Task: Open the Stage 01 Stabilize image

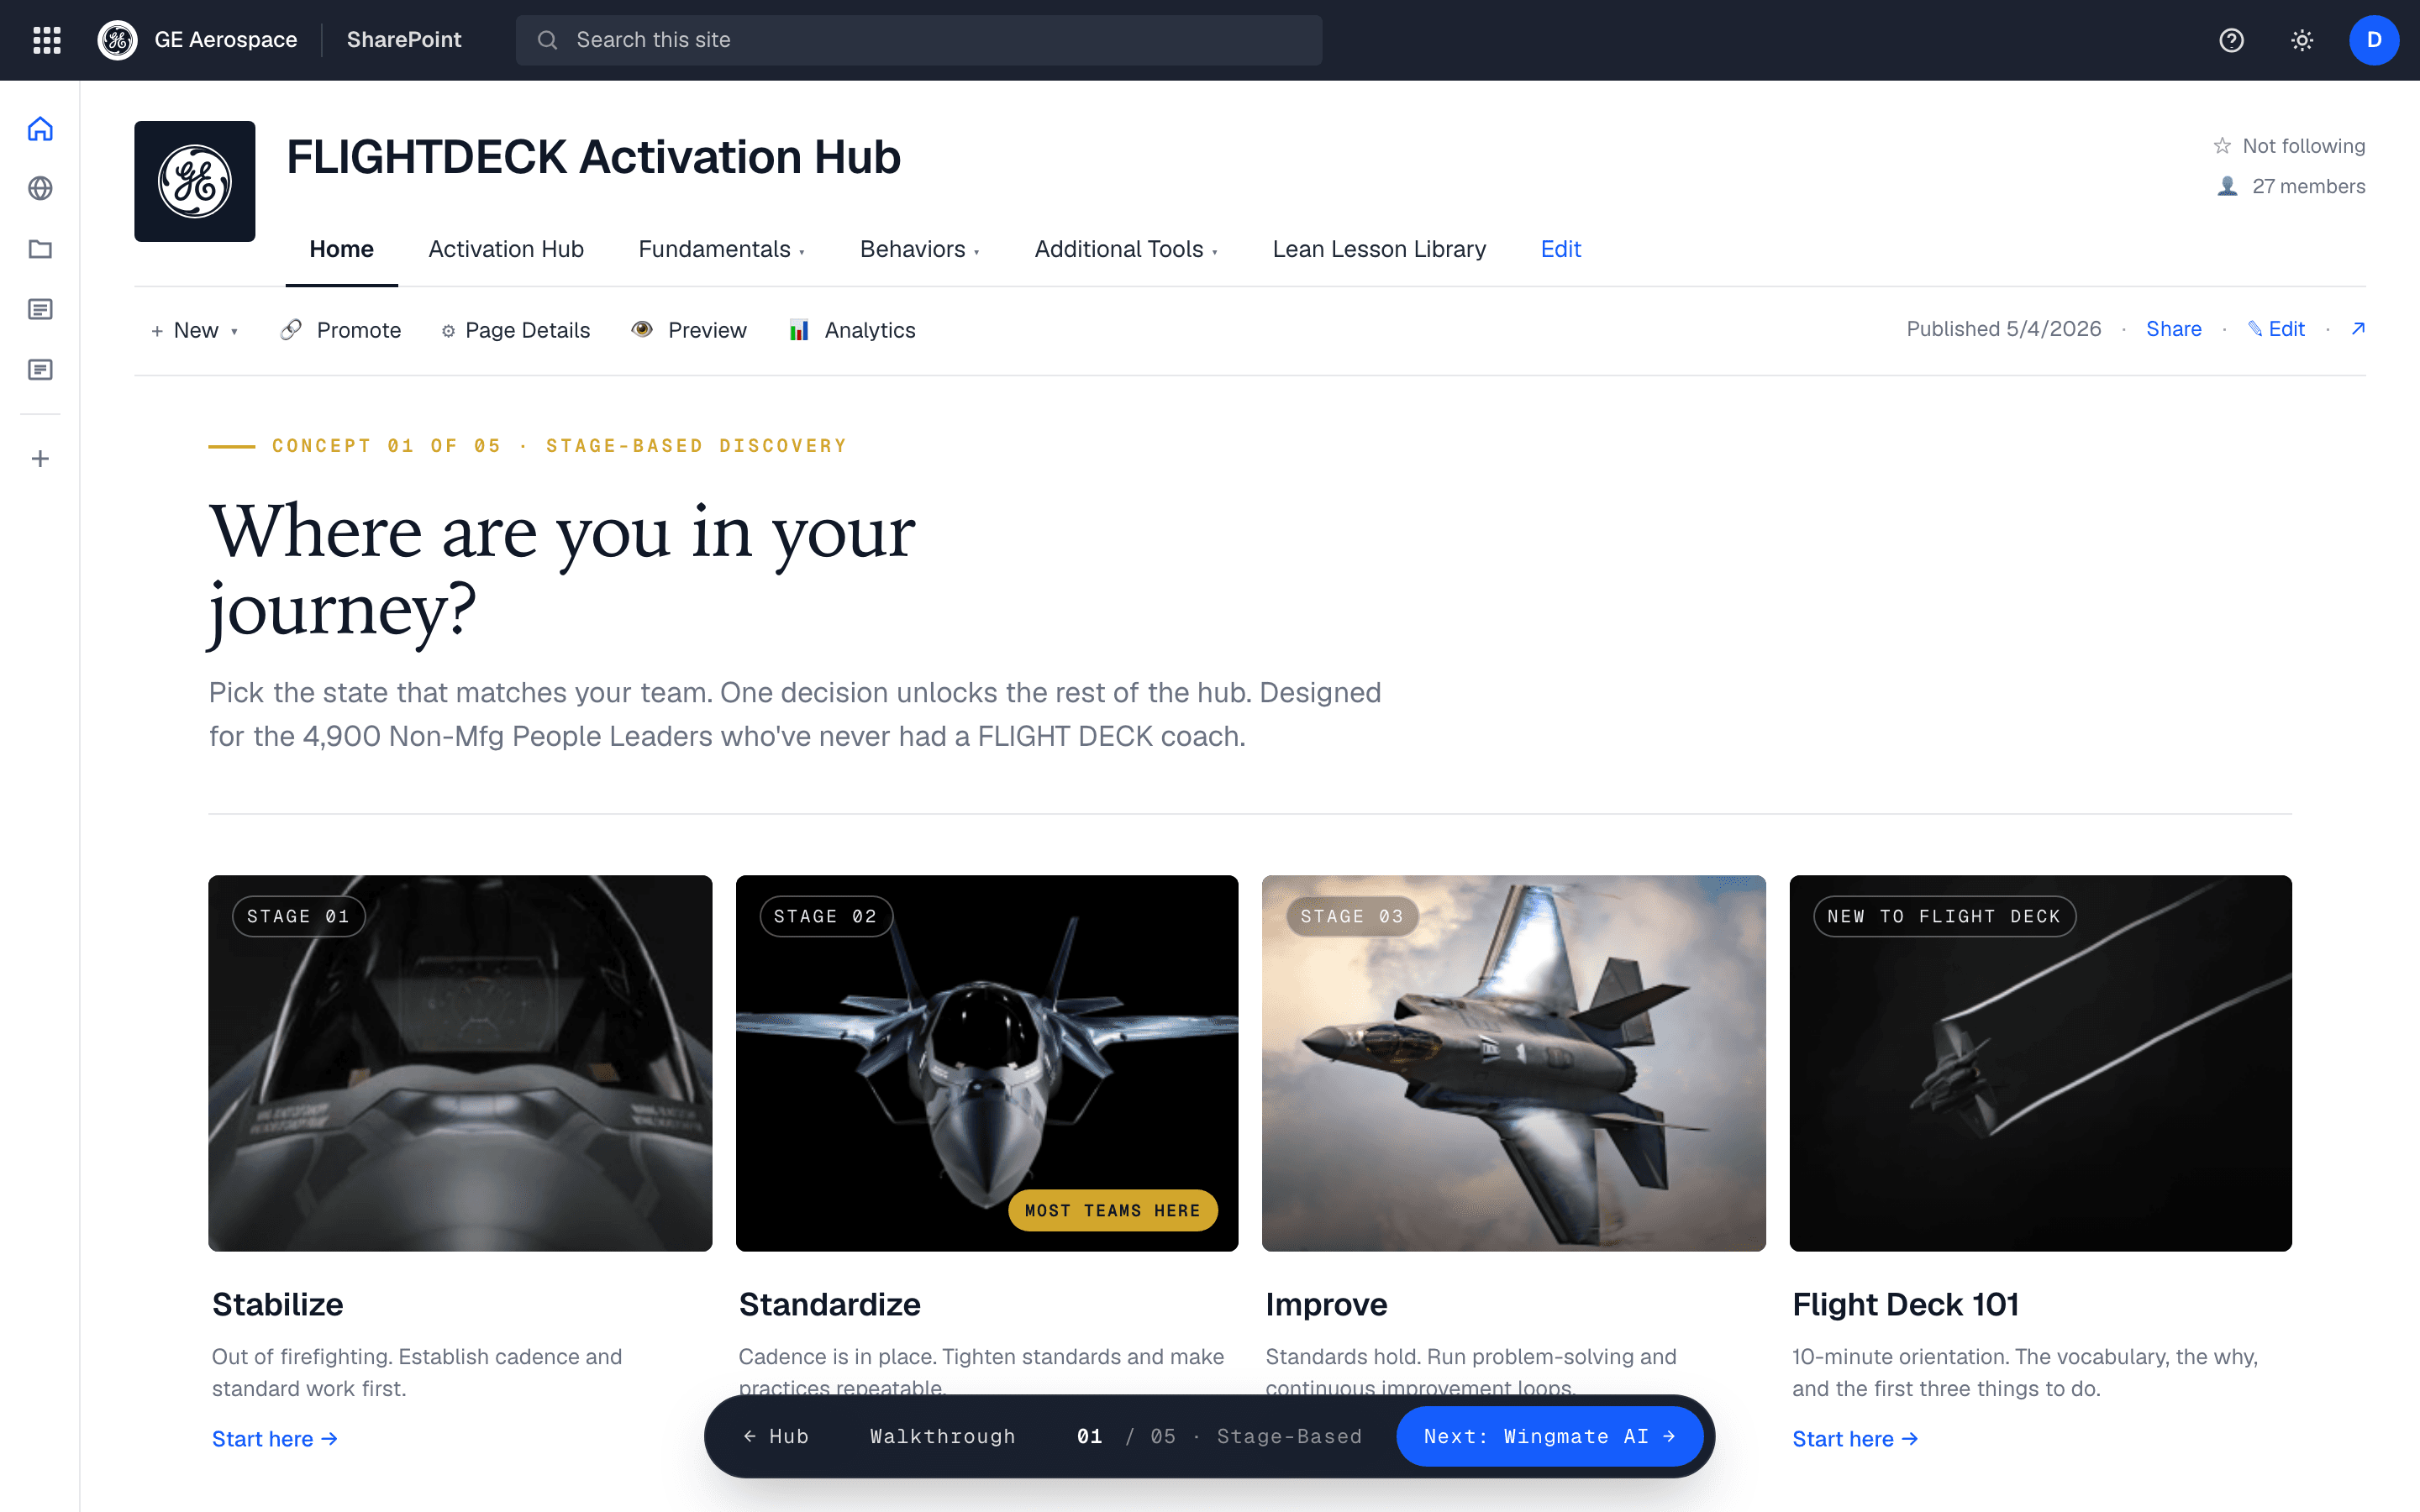Action: (460, 1063)
